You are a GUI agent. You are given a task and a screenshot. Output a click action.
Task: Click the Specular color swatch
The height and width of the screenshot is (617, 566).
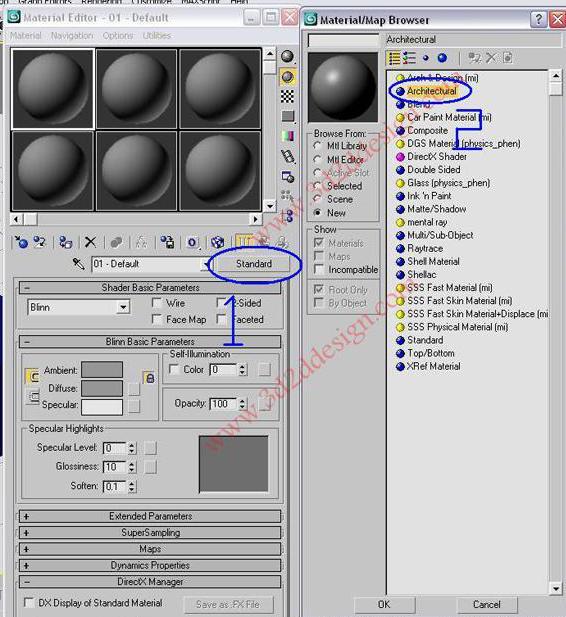[102, 407]
